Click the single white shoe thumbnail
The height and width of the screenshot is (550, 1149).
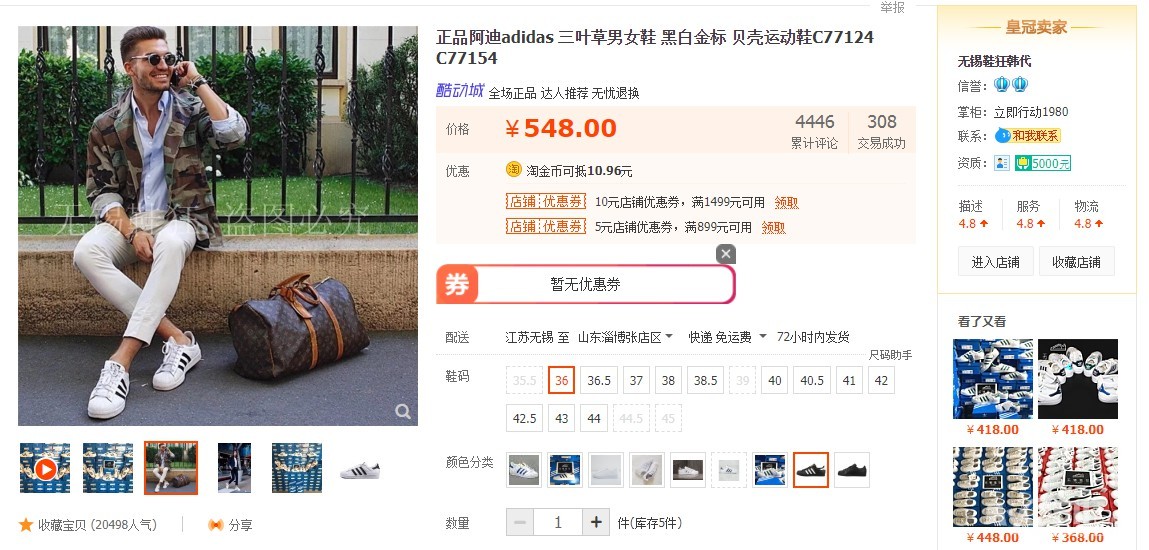click(x=361, y=468)
